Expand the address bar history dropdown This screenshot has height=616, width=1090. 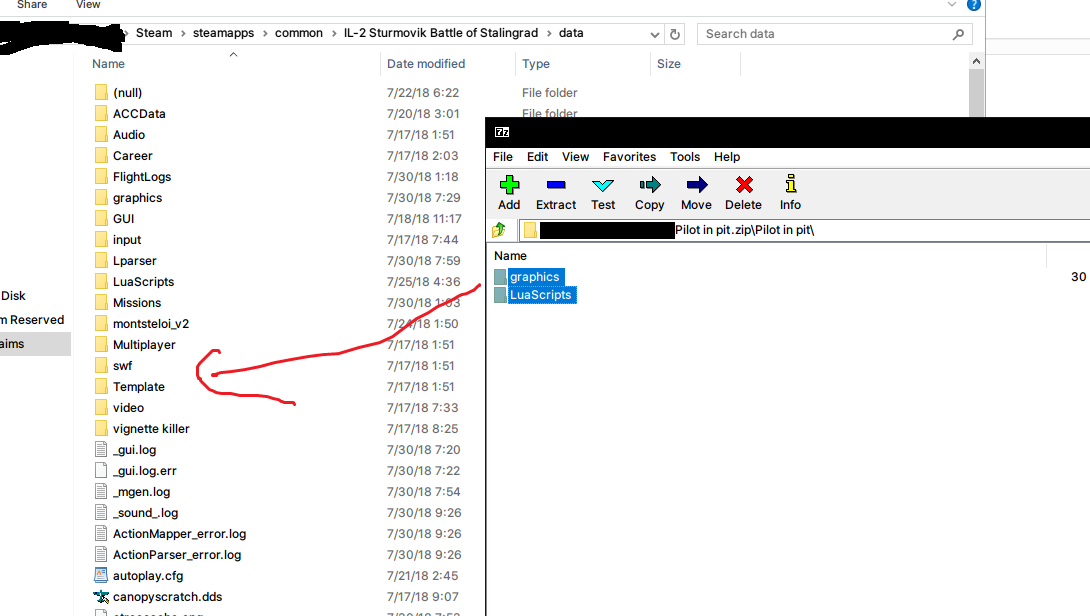(x=654, y=34)
